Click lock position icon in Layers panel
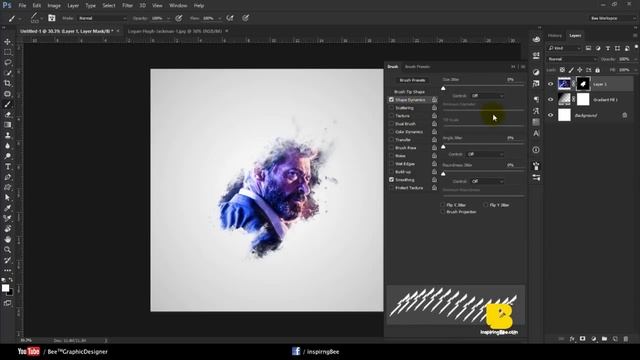 coord(580,70)
